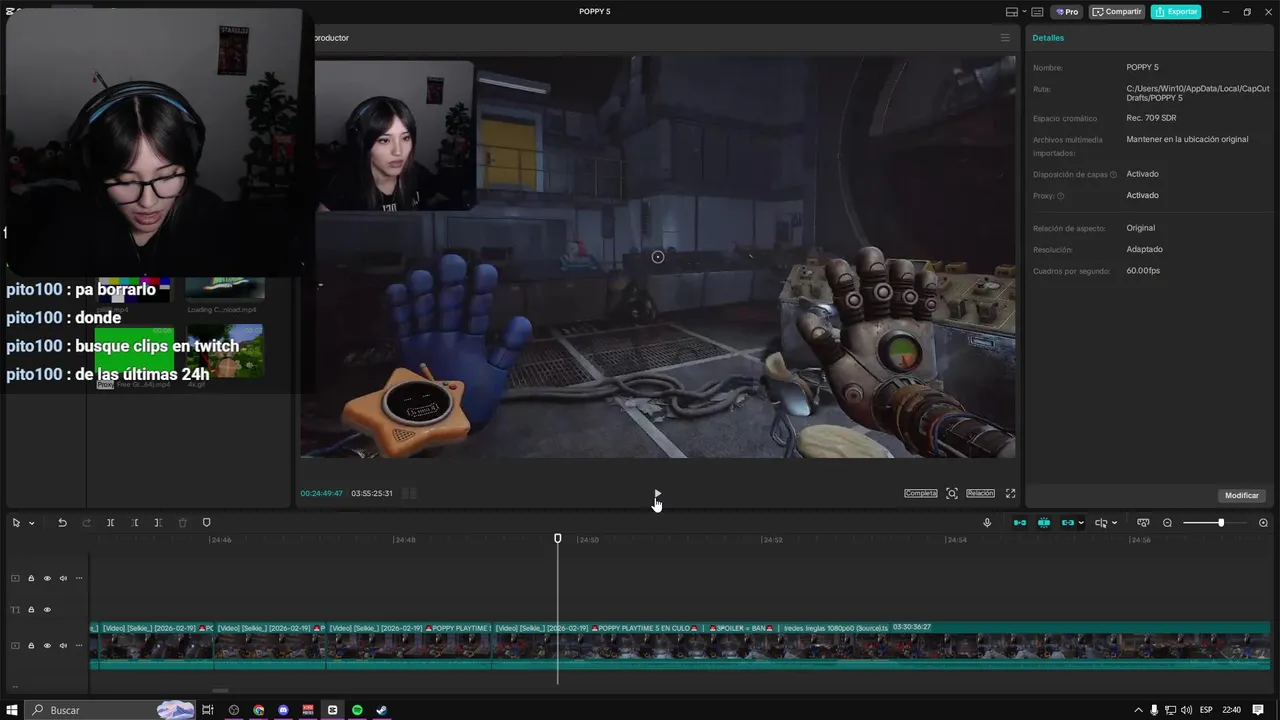Lock the text track

31,610
